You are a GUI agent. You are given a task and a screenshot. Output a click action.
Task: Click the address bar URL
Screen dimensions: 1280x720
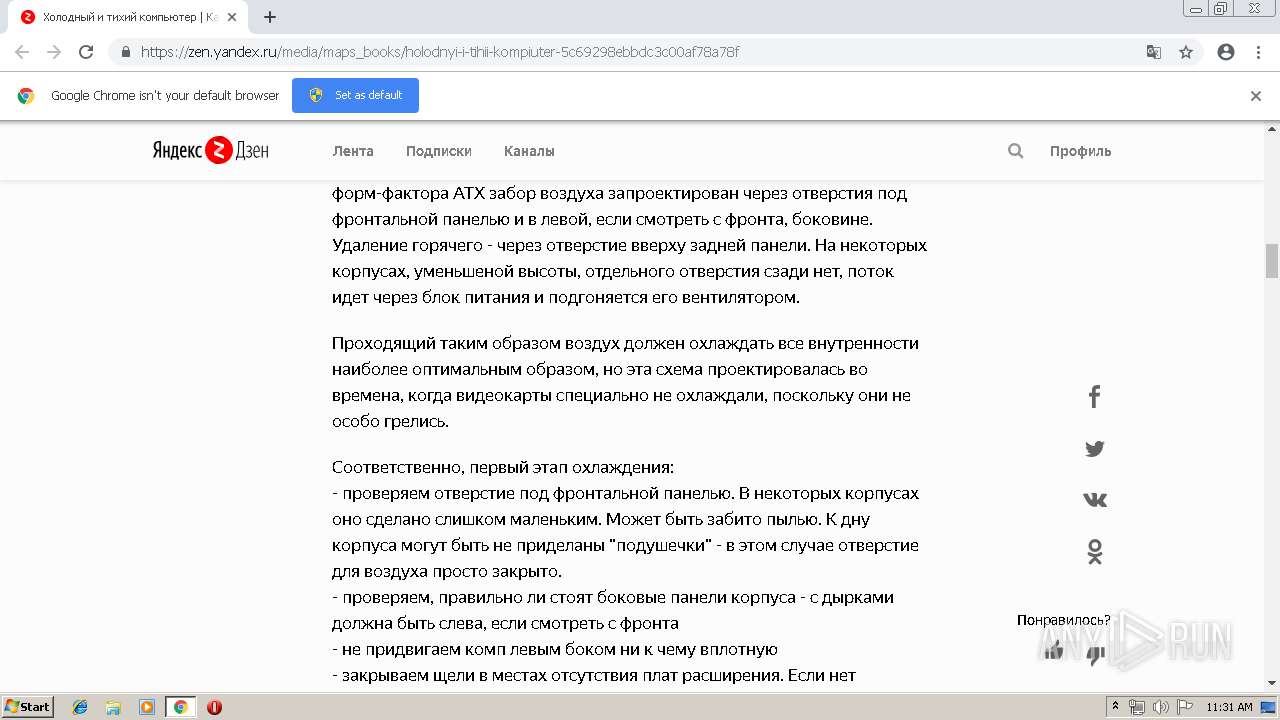[x=440, y=52]
